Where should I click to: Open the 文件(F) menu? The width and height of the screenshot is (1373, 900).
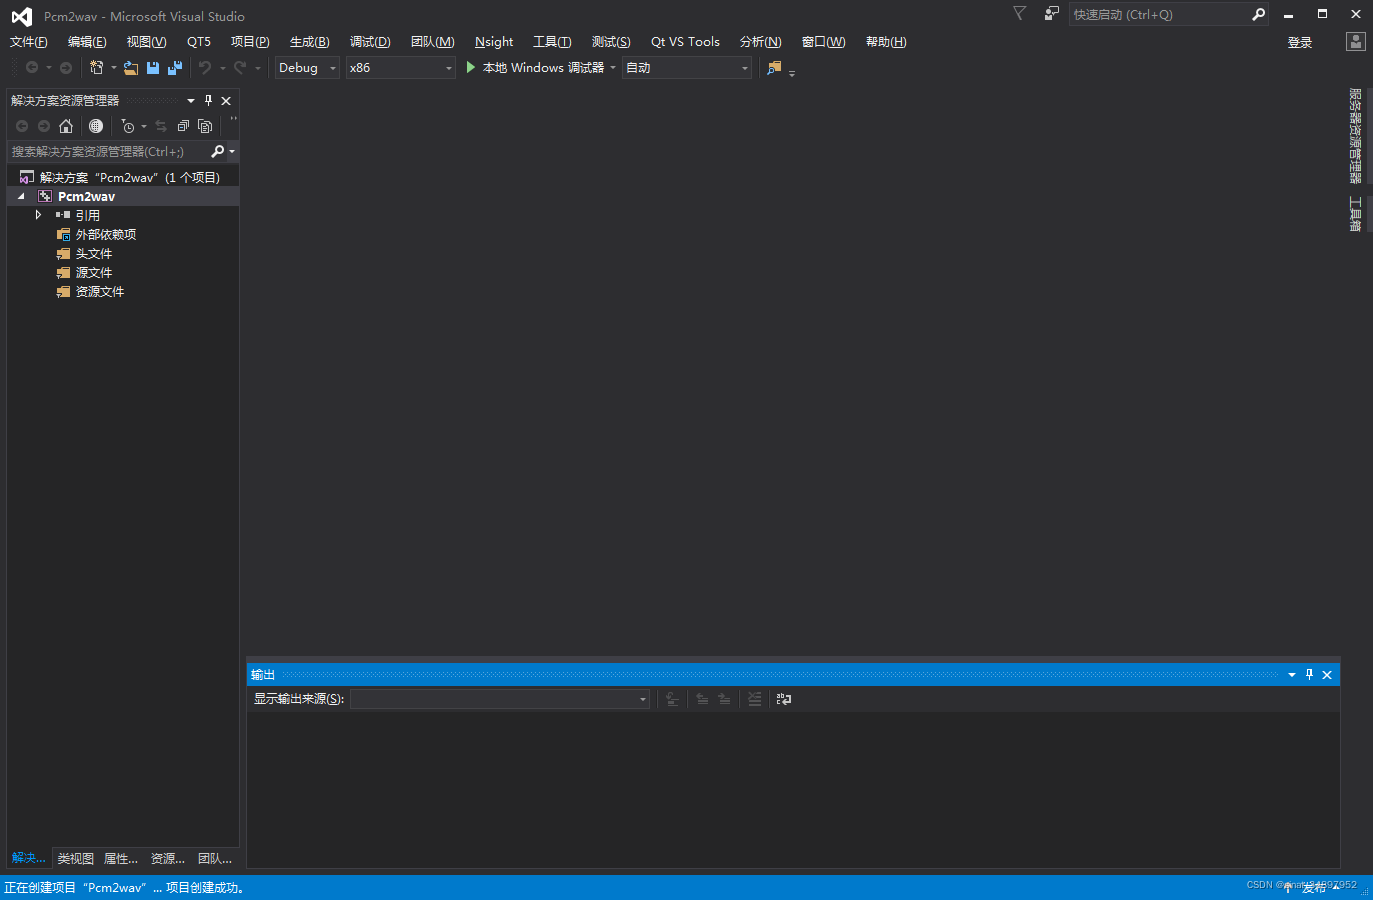tap(29, 42)
